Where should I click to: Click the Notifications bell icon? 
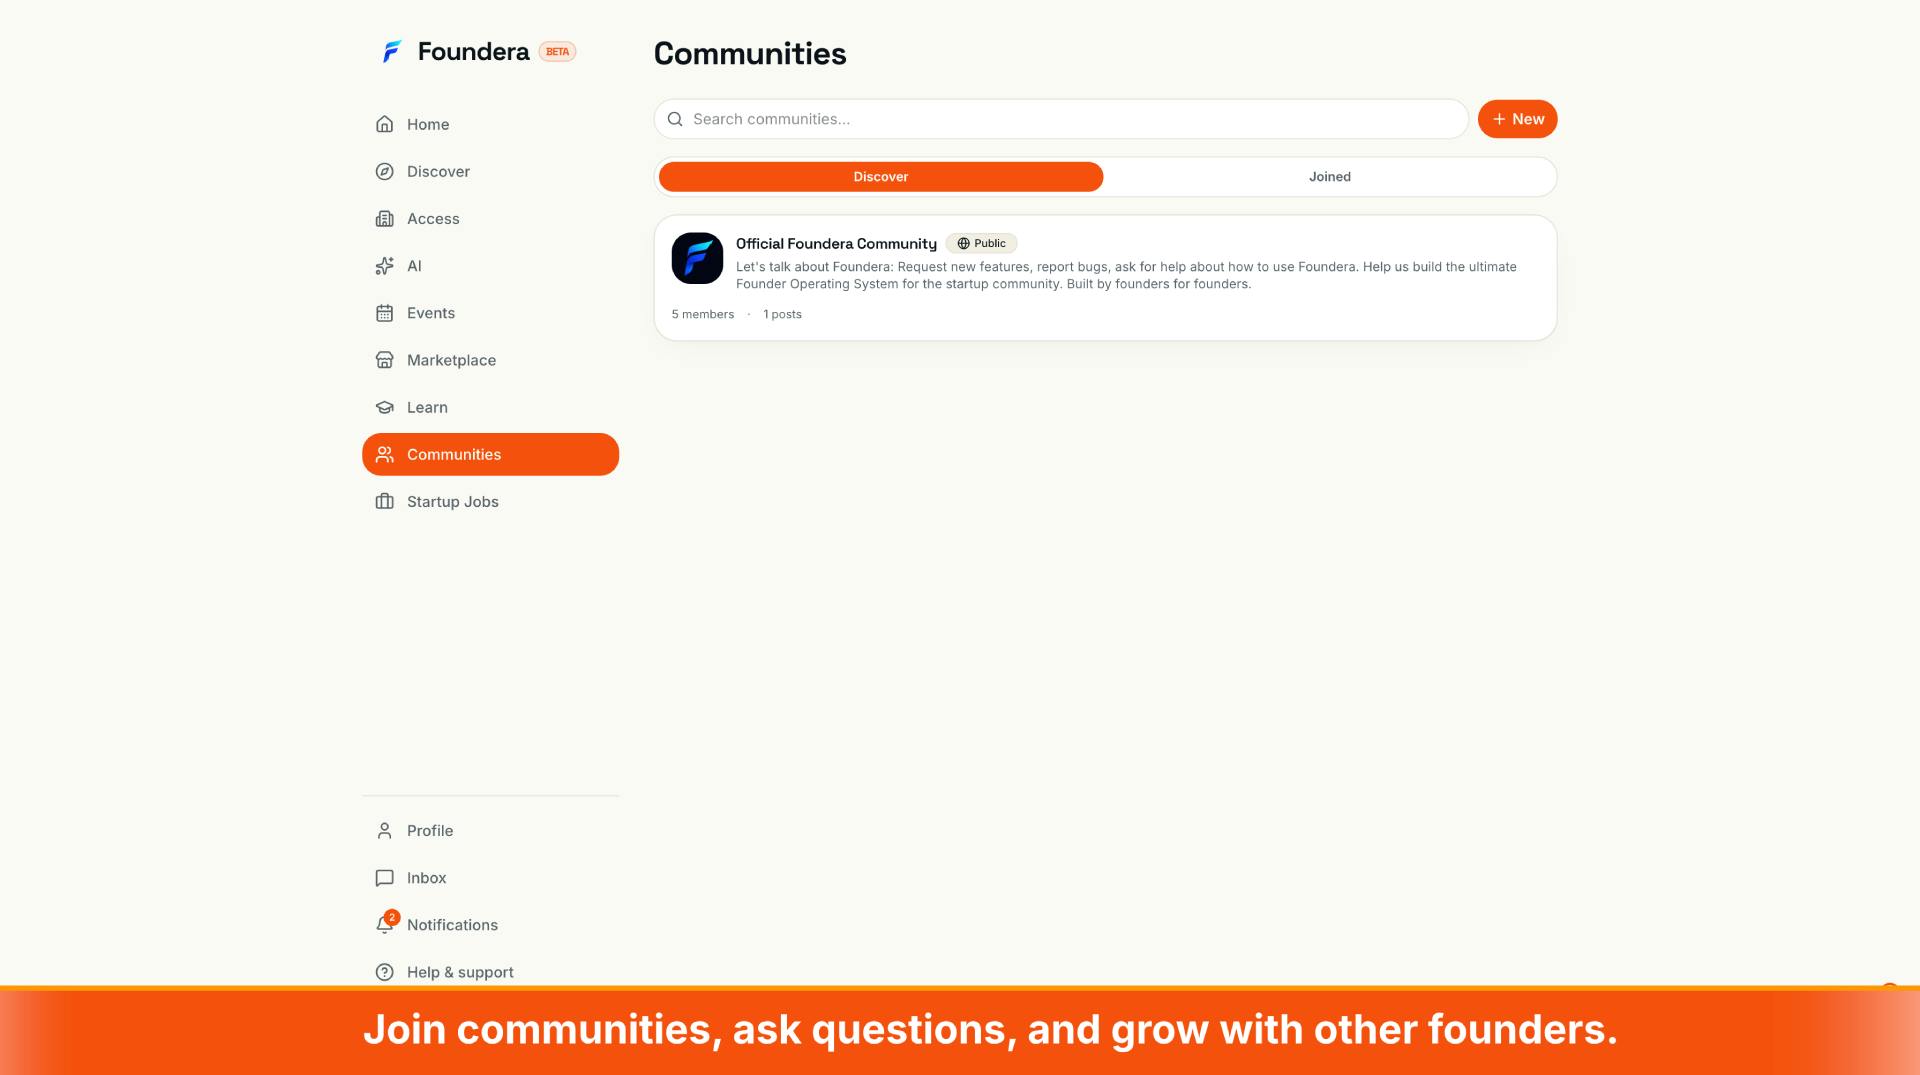point(385,924)
